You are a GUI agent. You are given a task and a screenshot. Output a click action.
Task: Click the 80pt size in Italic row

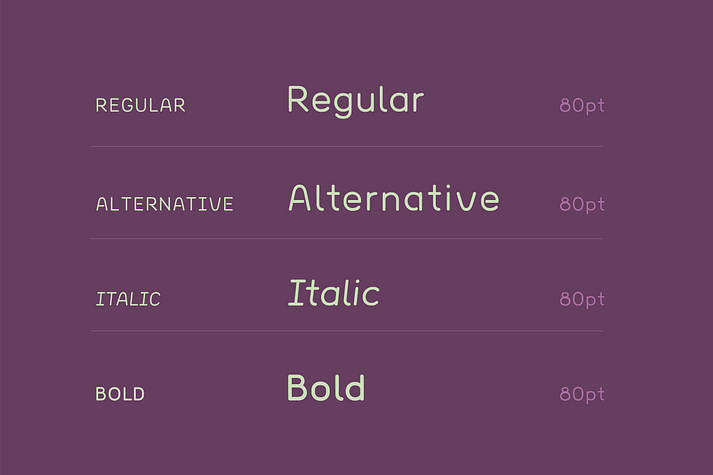click(582, 300)
